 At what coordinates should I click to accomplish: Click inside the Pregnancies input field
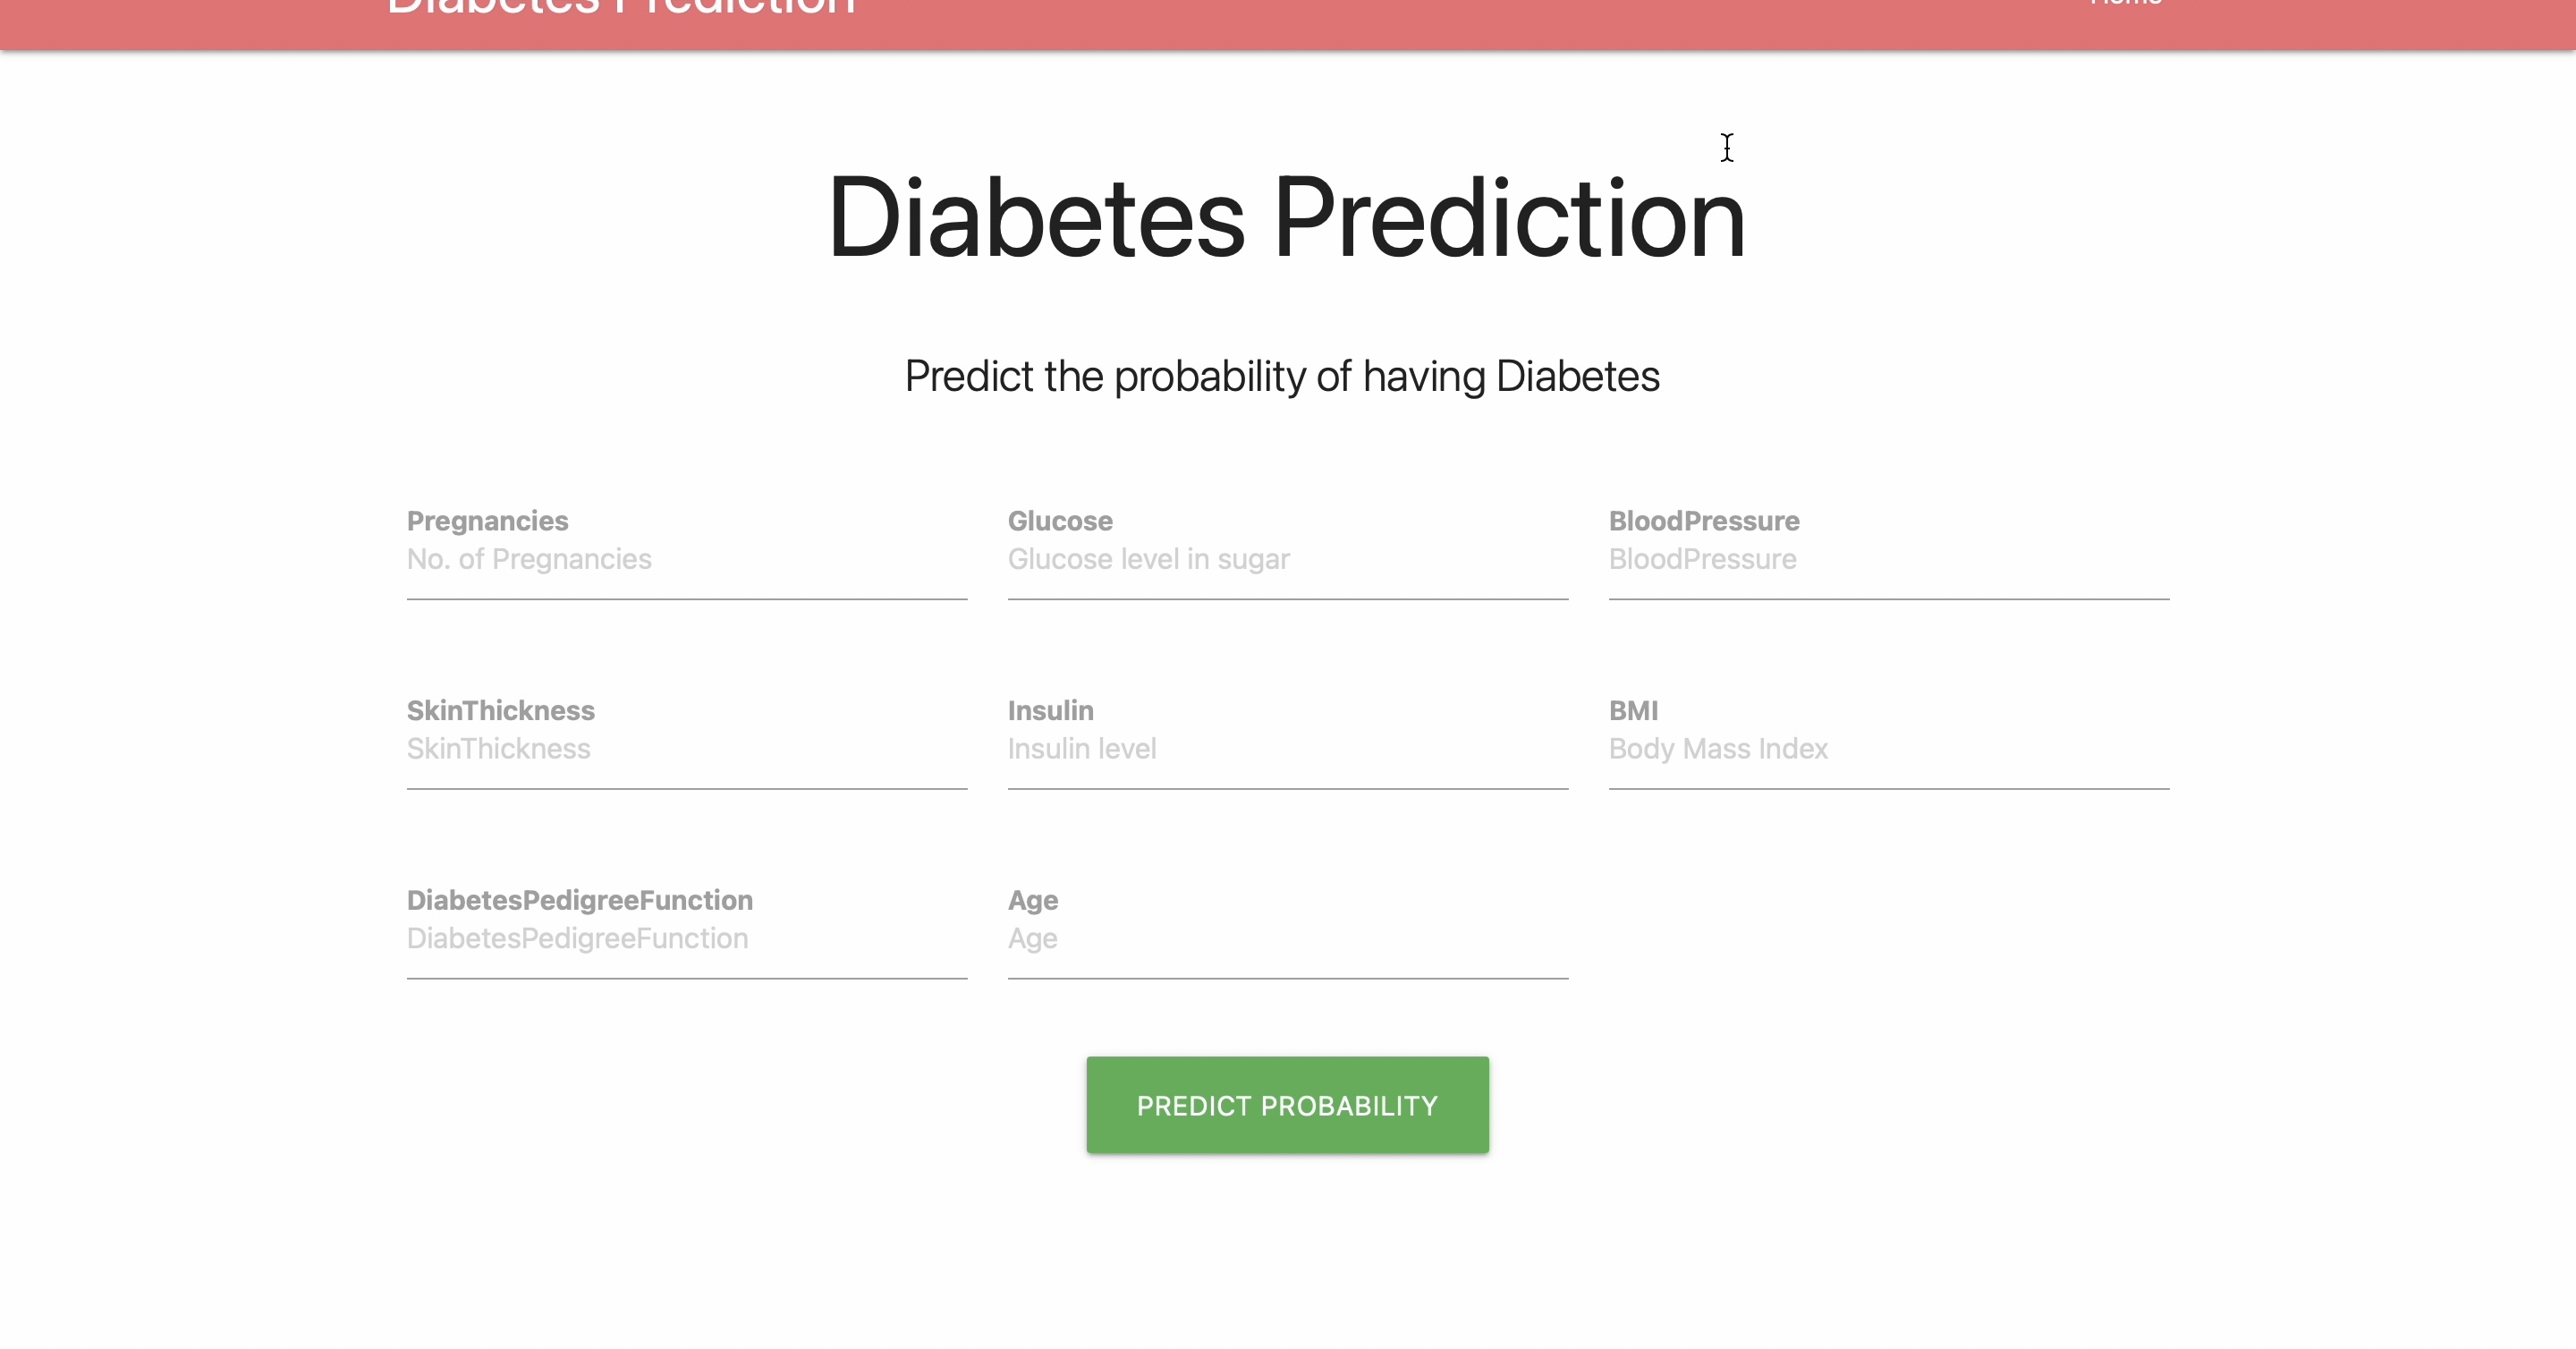point(686,570)
